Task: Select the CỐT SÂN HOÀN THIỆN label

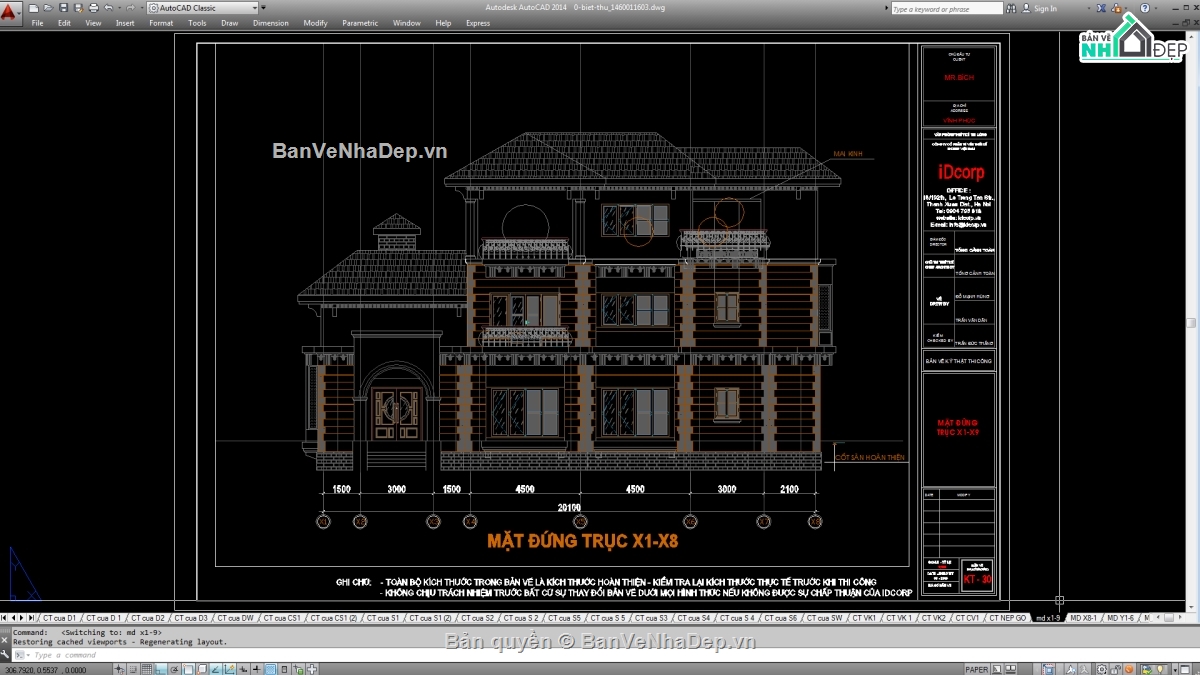Action: (x=869, y=457)
